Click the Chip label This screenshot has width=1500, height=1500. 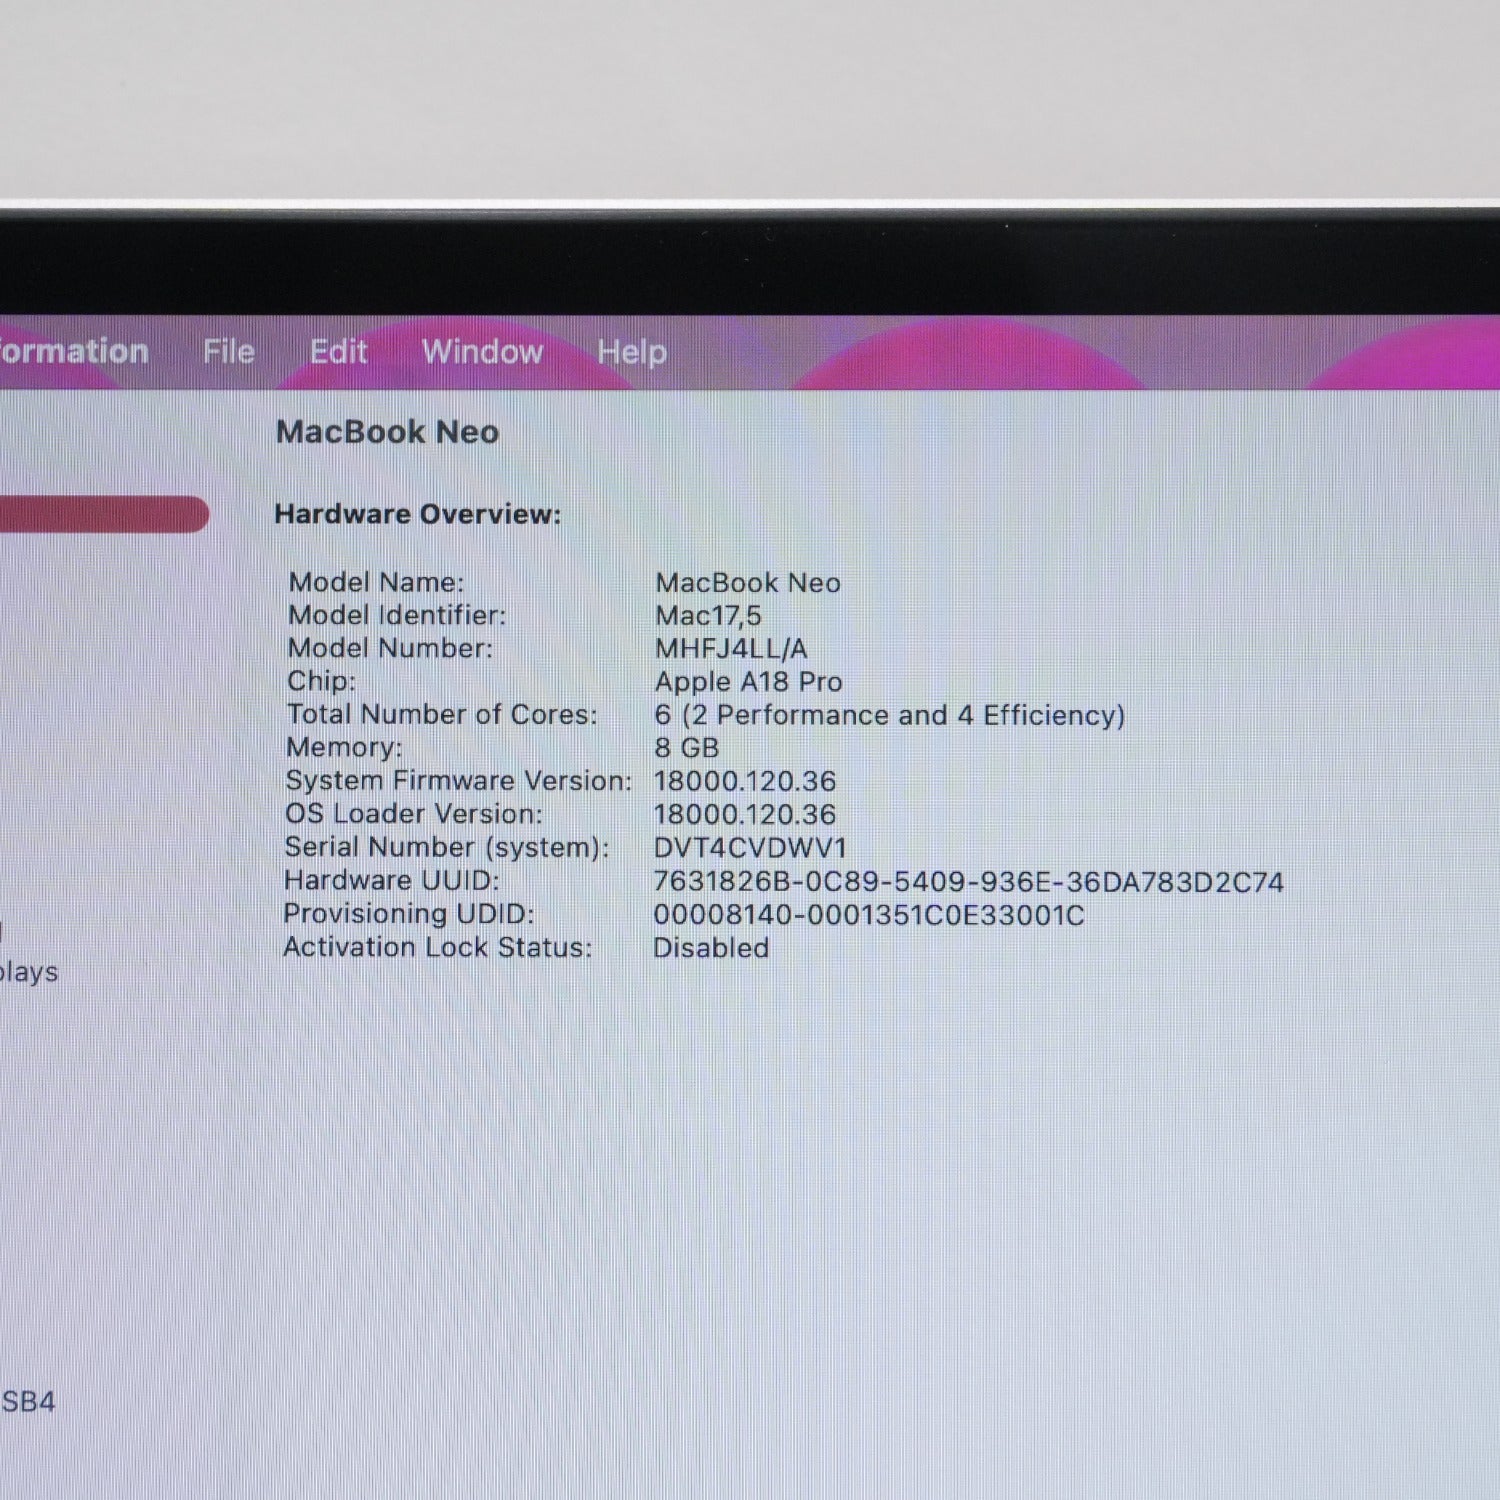pyautogui.click(x=321, y=681)
